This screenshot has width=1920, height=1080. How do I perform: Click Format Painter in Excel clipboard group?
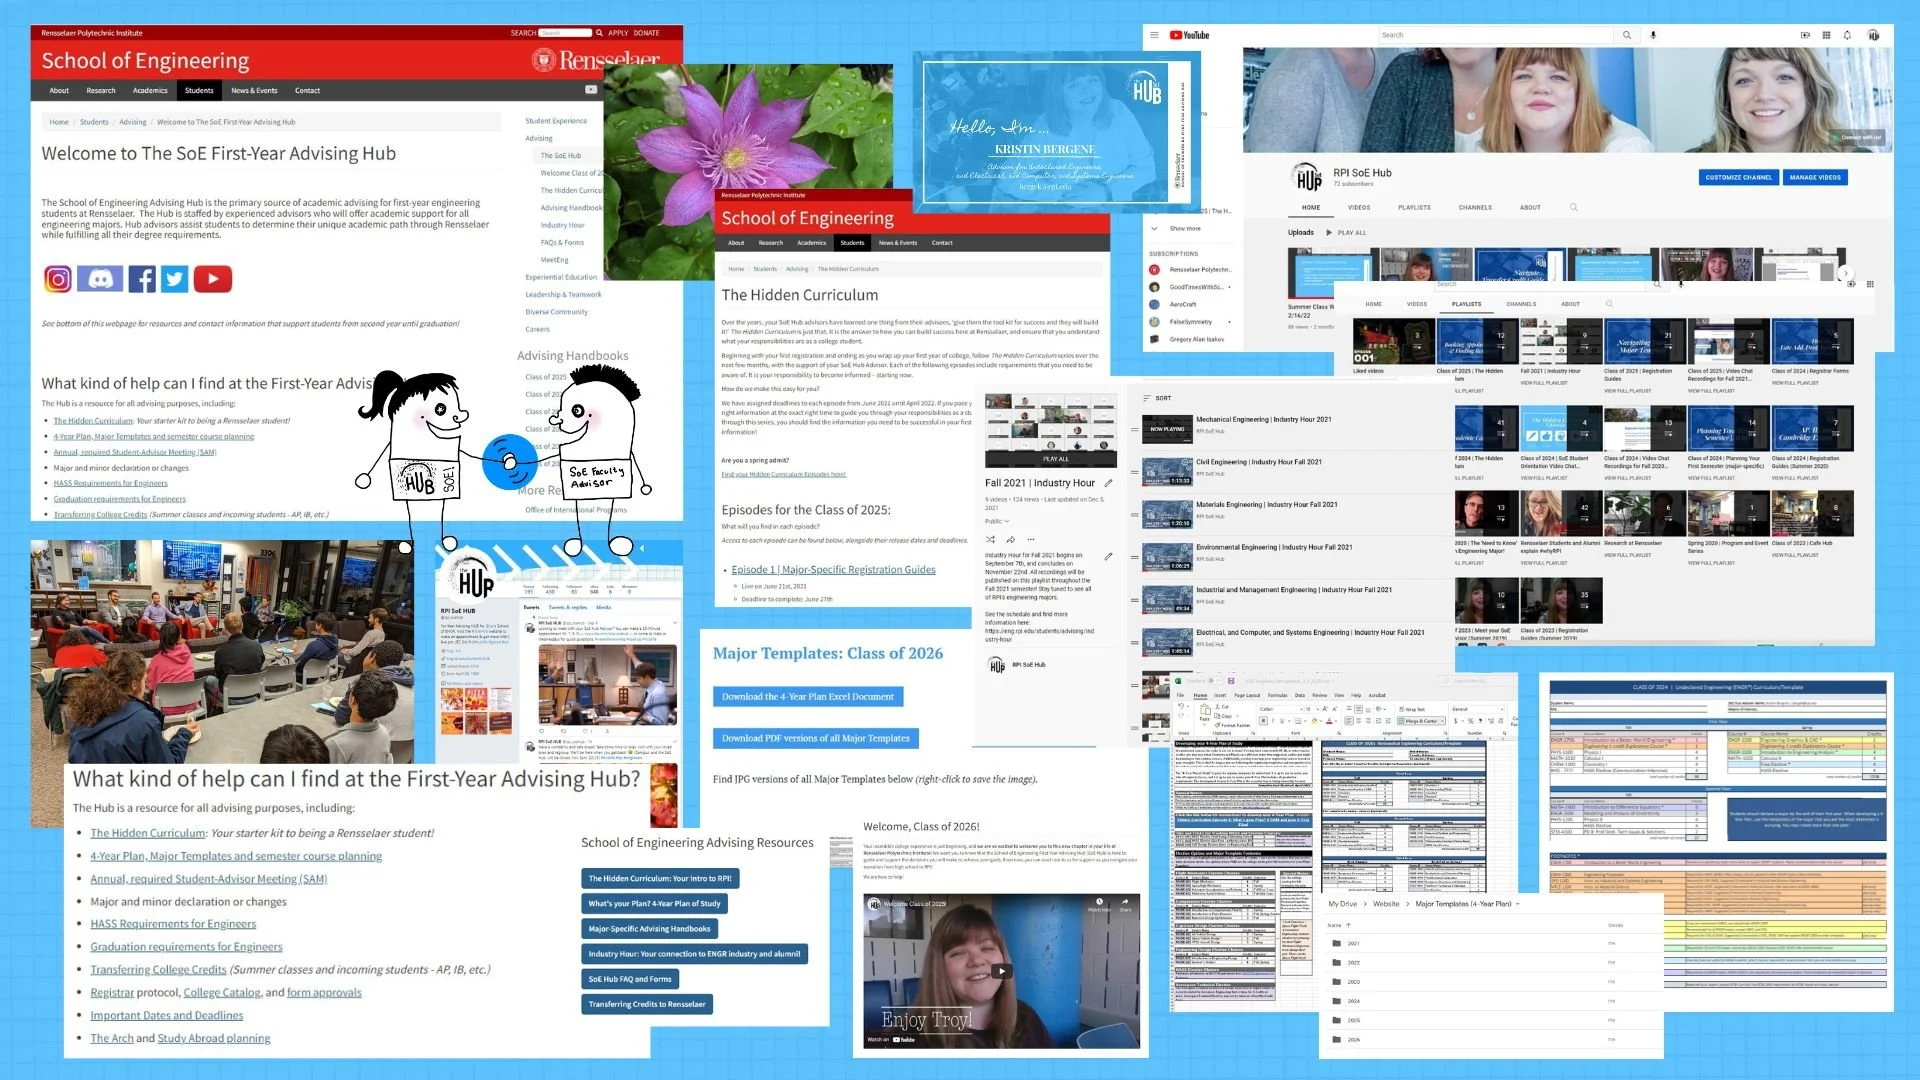[1233, 725]
